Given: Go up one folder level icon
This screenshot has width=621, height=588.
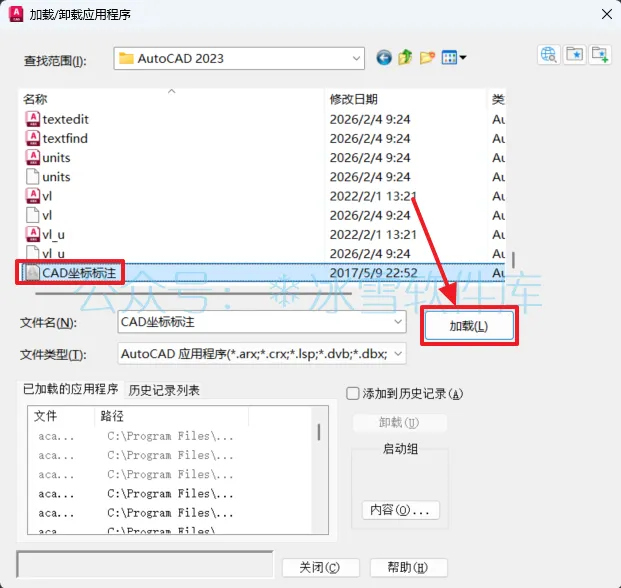Looking at the screenshot, I should (405, 58).
